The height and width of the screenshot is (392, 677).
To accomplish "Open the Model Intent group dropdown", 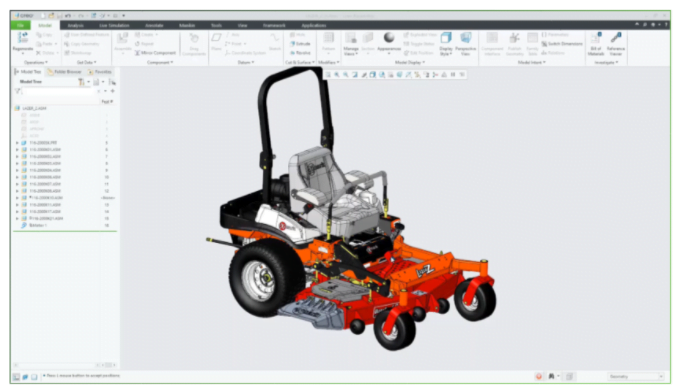I will click(531, 63).
